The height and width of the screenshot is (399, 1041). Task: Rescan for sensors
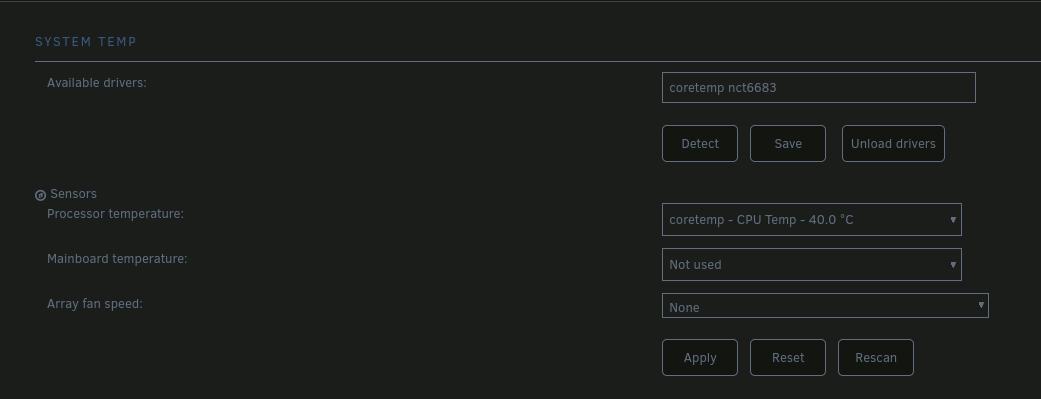tap(876, 358)
